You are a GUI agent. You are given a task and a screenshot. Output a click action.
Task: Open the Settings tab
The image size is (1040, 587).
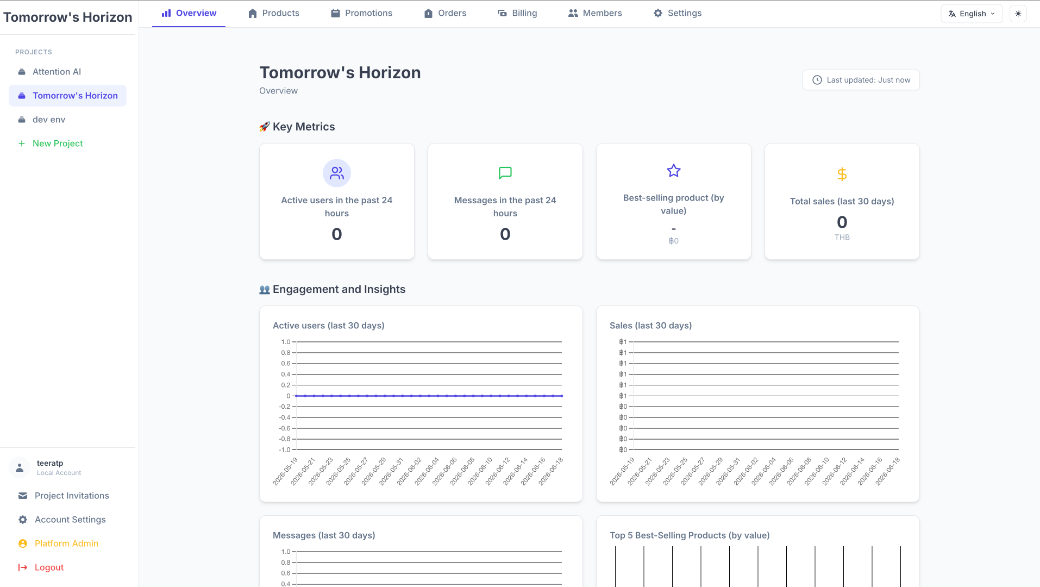coord(677,13)
